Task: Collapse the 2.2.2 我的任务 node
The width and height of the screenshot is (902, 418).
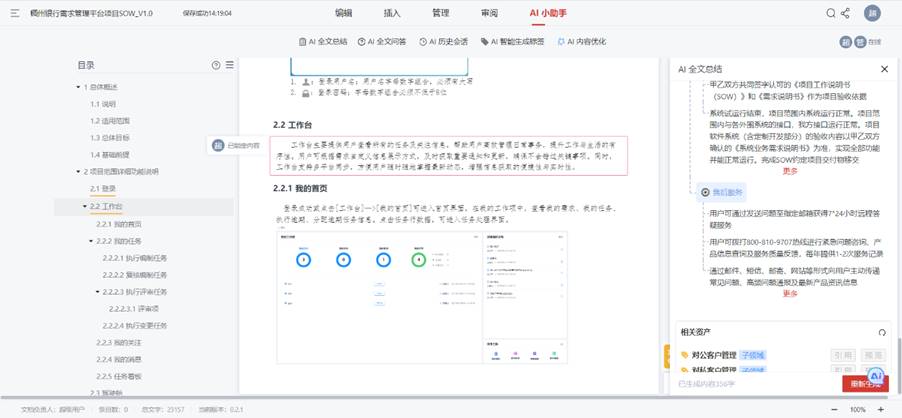Action: (91, 241)
